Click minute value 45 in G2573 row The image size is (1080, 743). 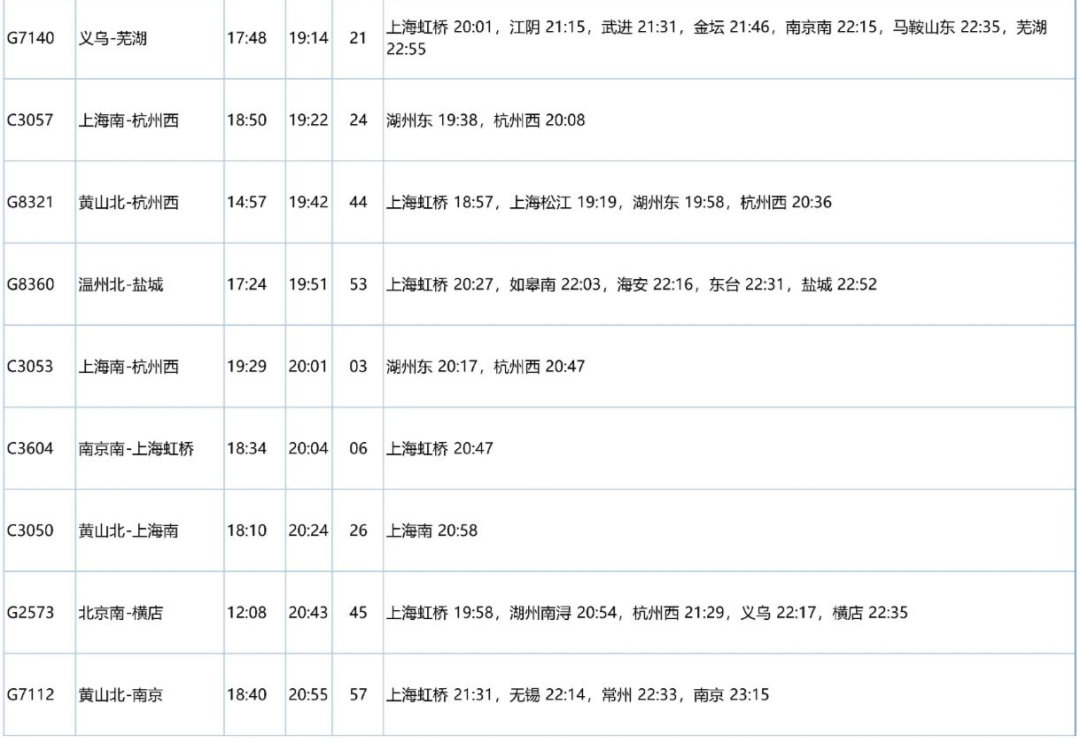coord(357,612)
